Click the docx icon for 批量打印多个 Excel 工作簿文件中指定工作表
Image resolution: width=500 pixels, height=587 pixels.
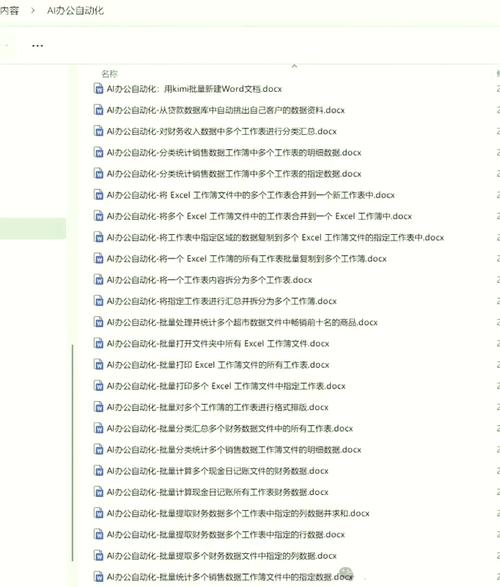pos(98,386)
